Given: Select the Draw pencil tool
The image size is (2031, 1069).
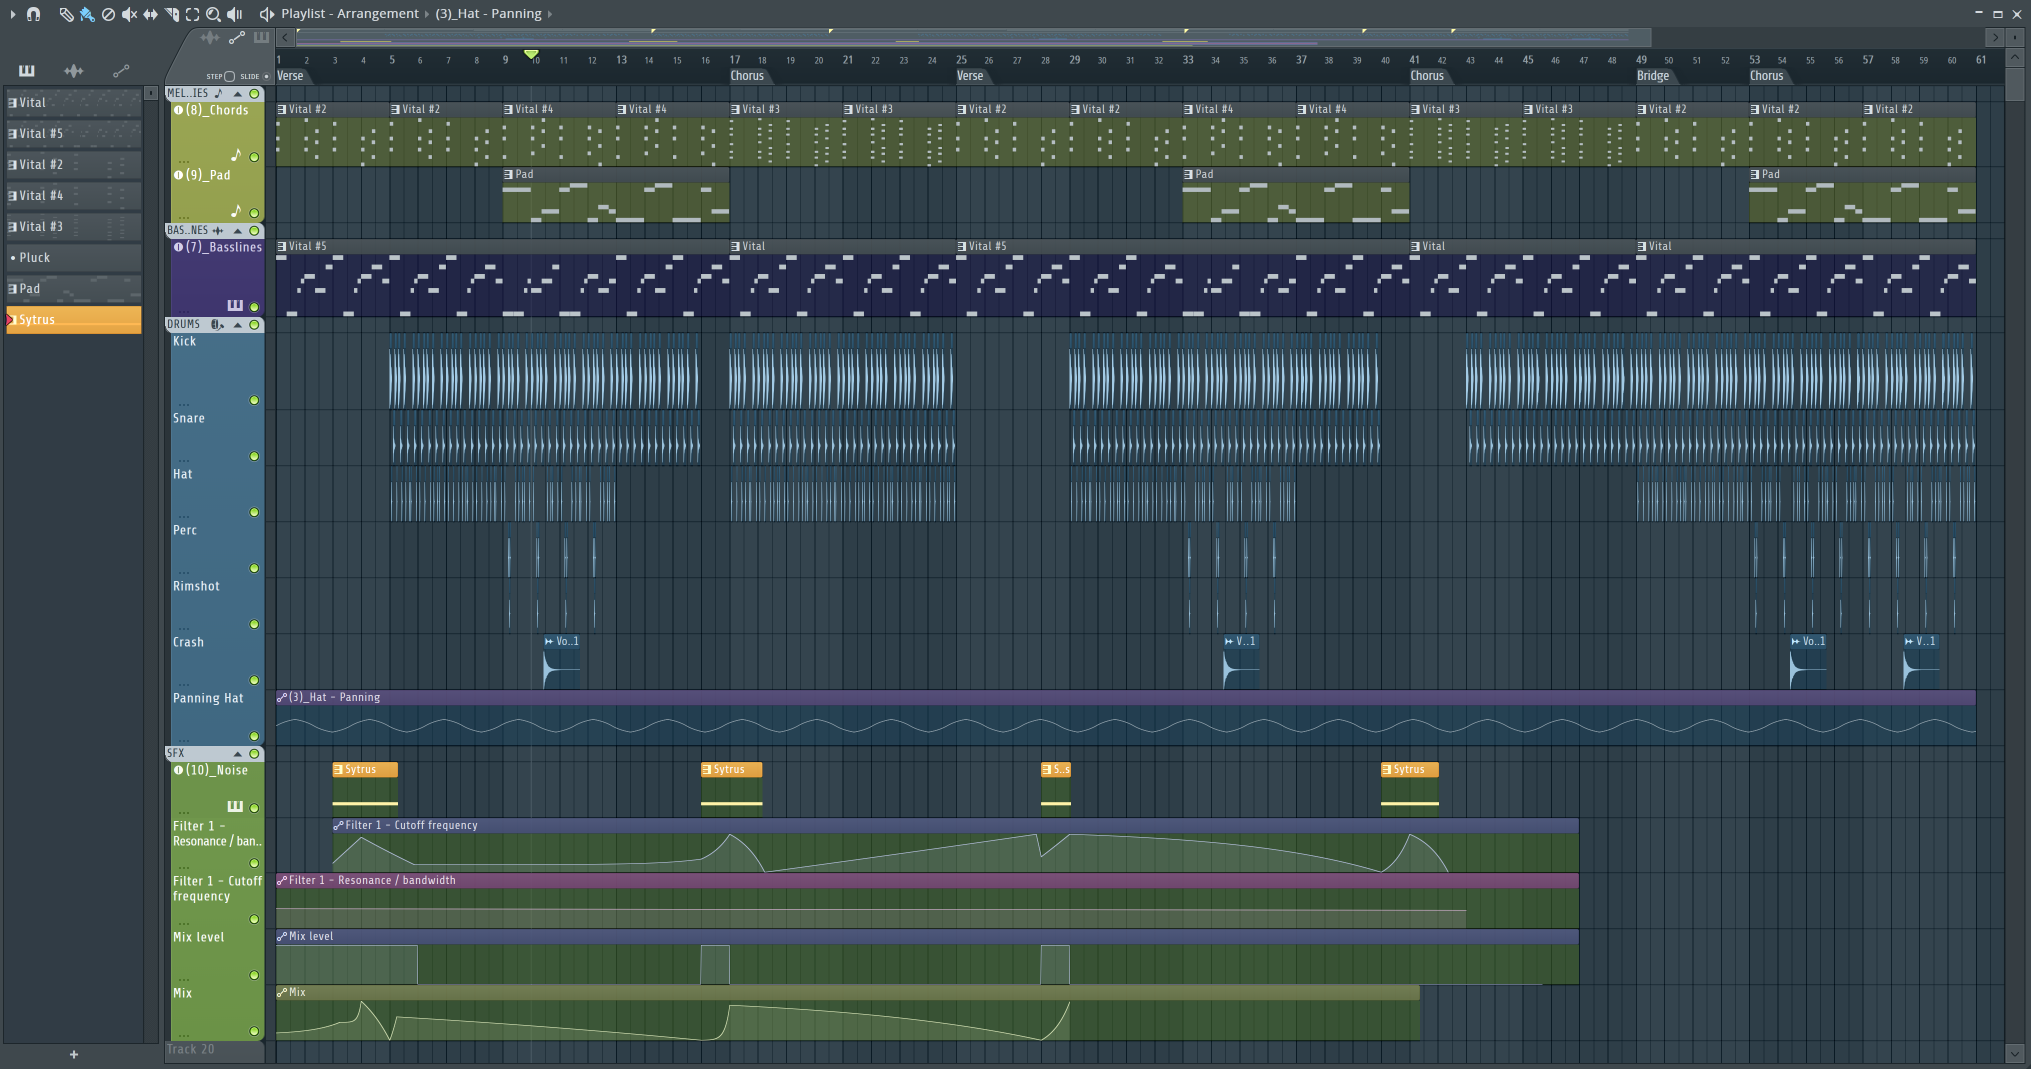Looking at the screenshot, I should tap(66, 14).
